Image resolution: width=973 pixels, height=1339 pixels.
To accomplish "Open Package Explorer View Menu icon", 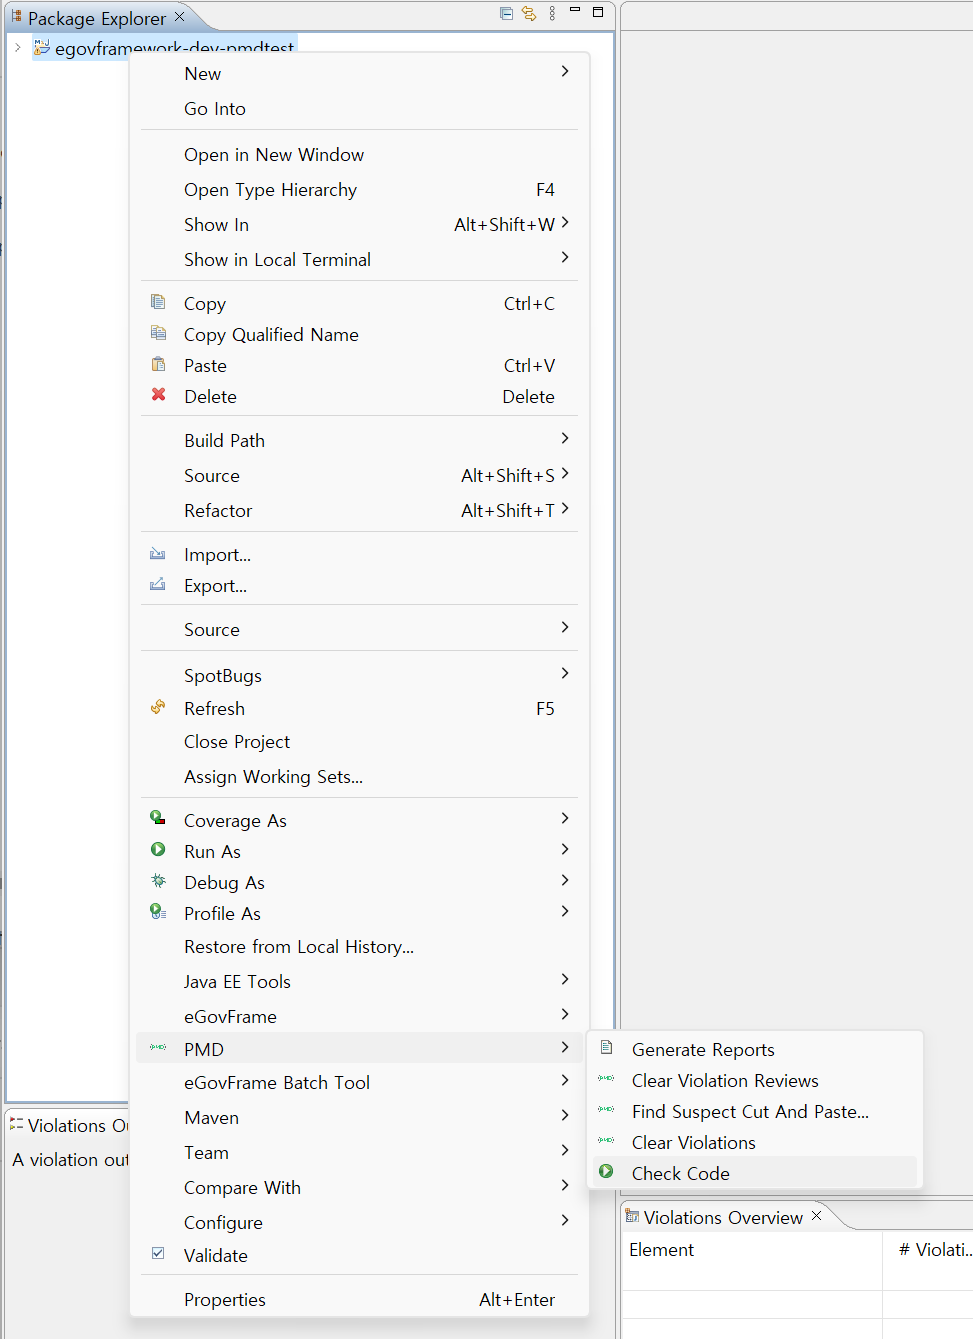I will [552, 13].
